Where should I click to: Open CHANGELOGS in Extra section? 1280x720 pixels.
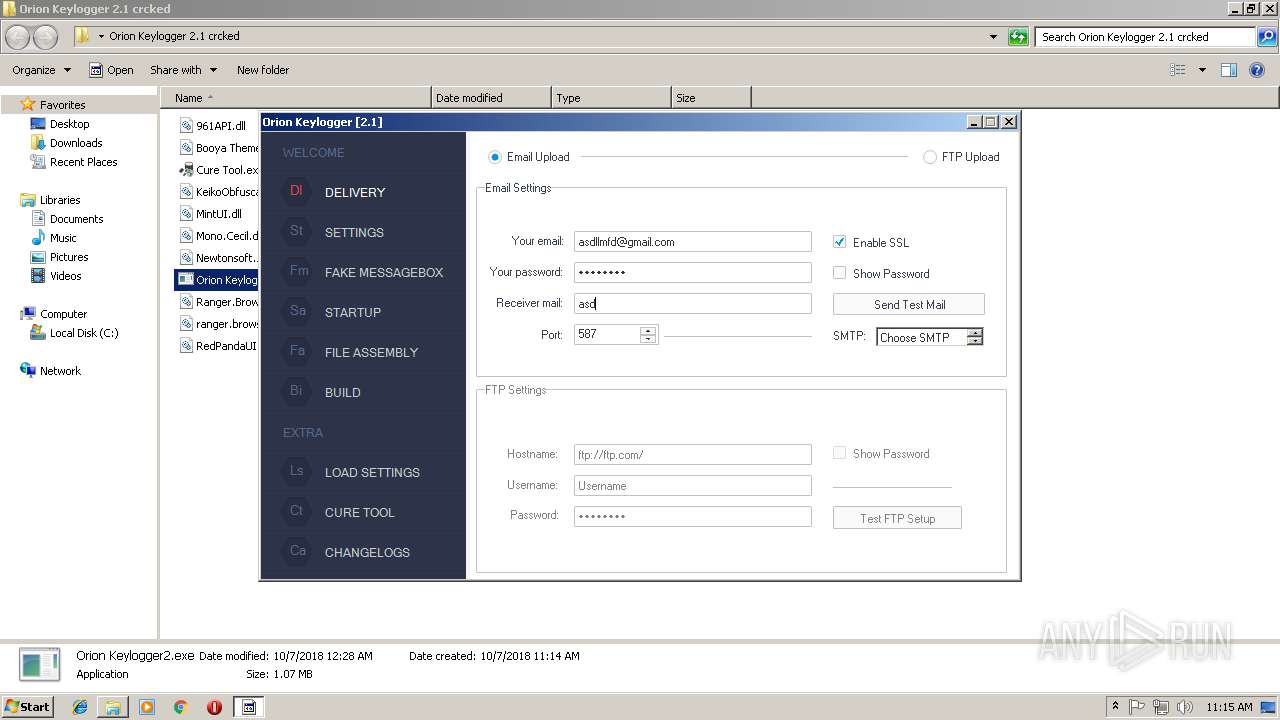click(x=367, y=552)
